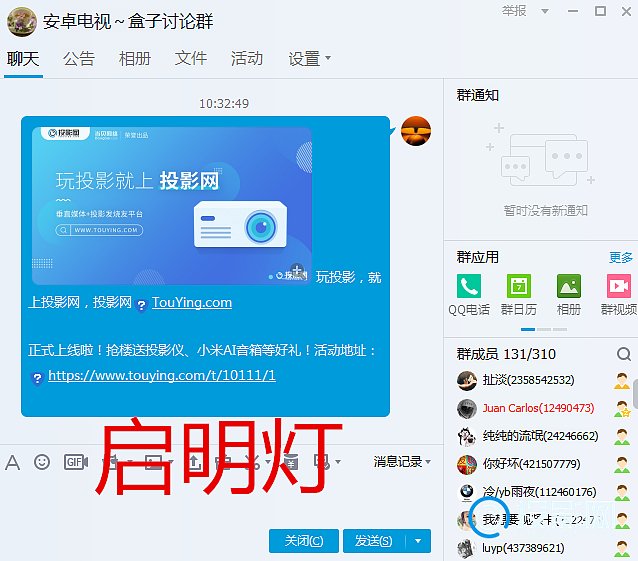Open the projector promo image in chat
638x561 pixels.
(x=172, y=206)
